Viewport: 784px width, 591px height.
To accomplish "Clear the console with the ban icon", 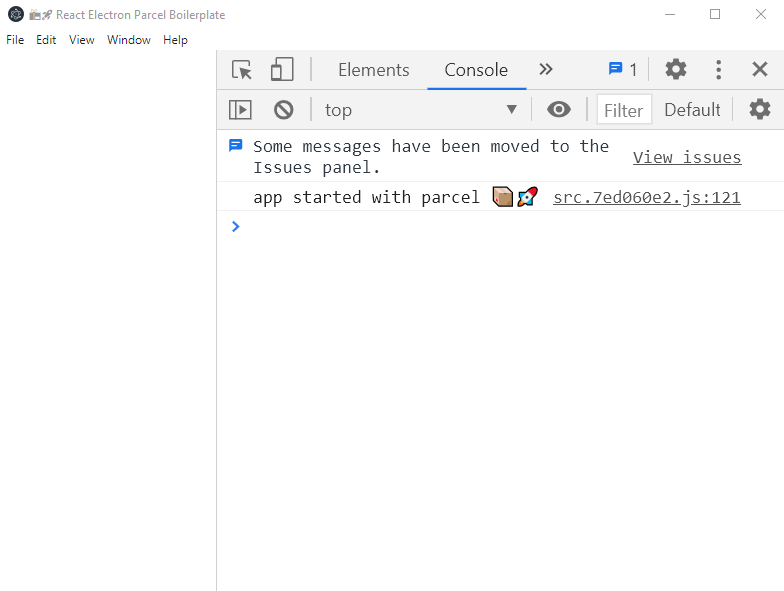I will coord(284,110).
